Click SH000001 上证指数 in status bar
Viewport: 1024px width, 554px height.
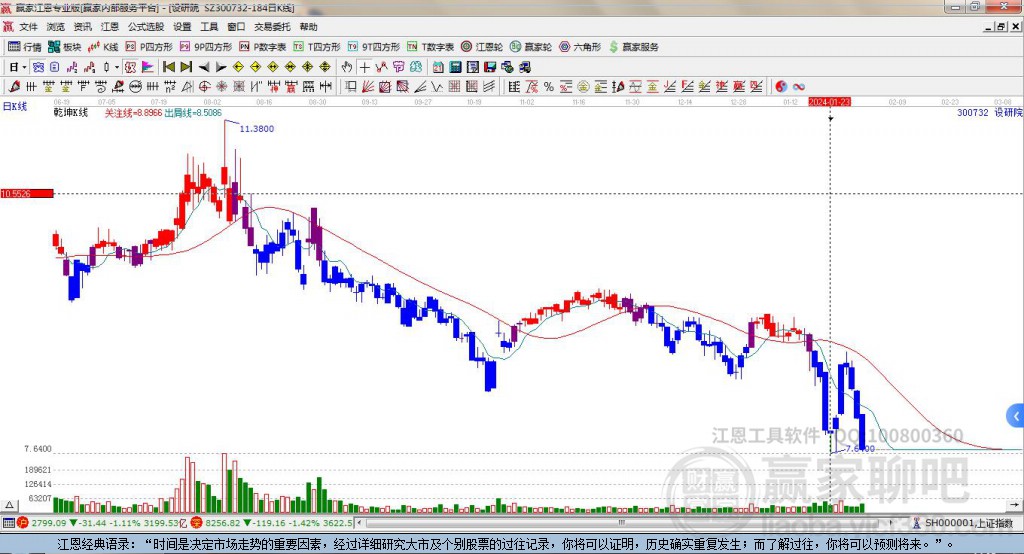point(969,523)
